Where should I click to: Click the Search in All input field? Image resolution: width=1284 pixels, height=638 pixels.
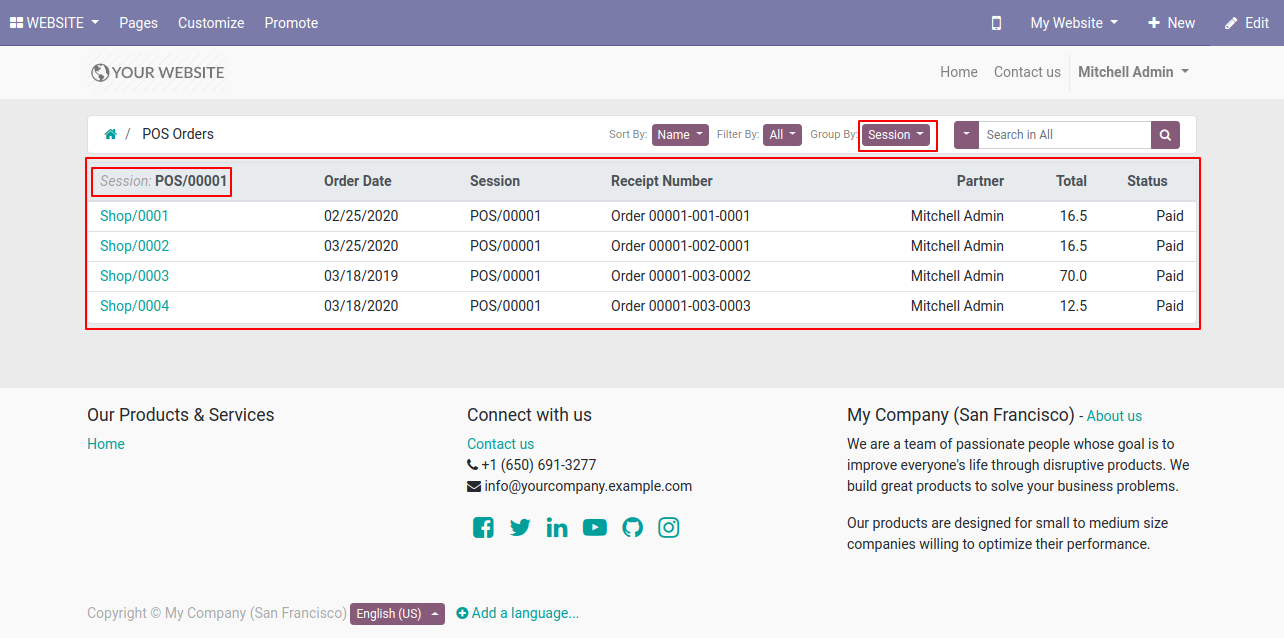pos(1065,135)
